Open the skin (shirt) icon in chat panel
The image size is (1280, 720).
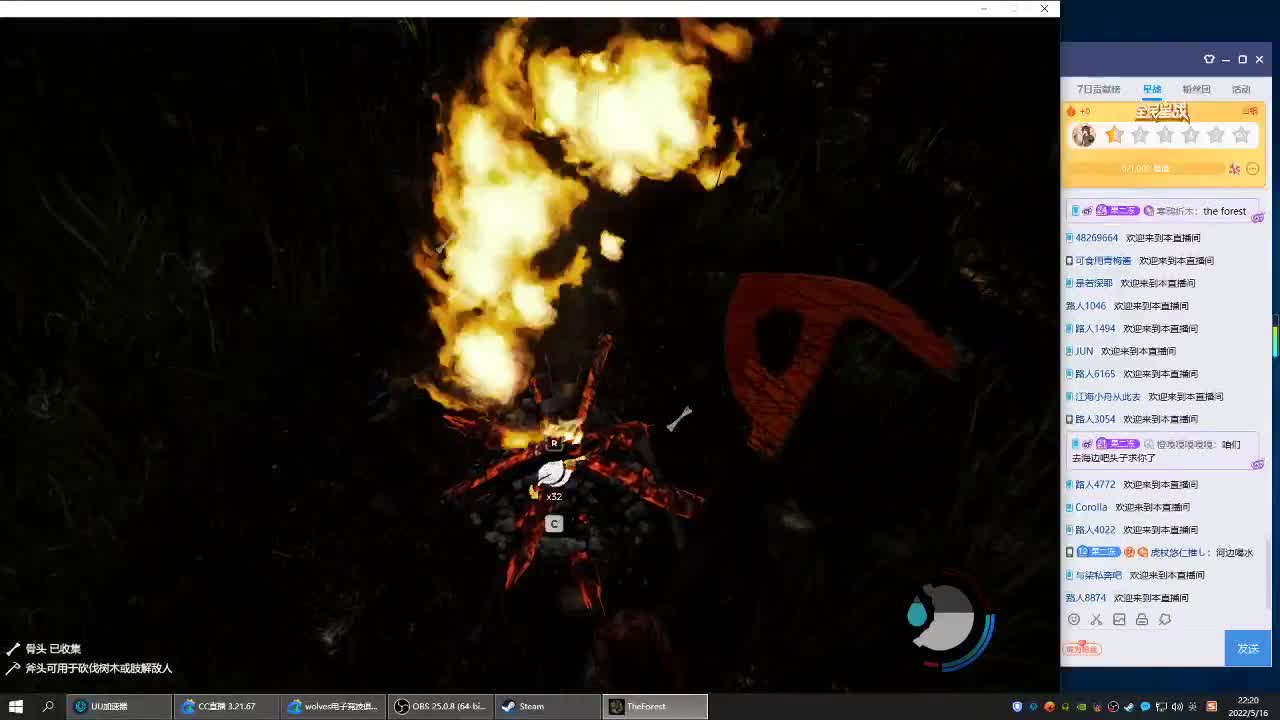[x=1209, y=59]
